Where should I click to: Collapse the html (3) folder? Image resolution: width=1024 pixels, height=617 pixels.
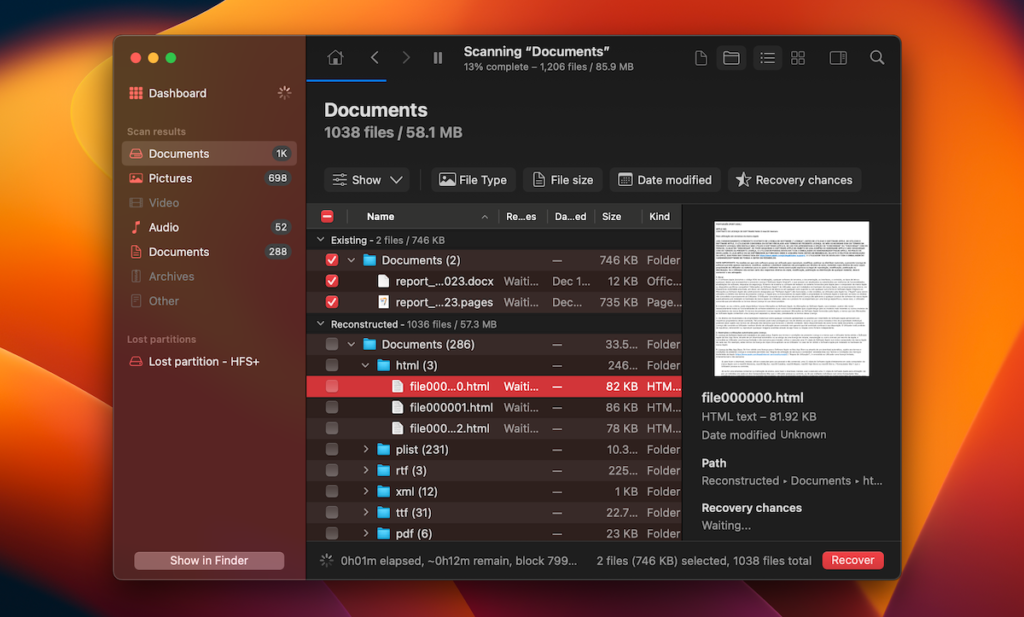point(366,365)
